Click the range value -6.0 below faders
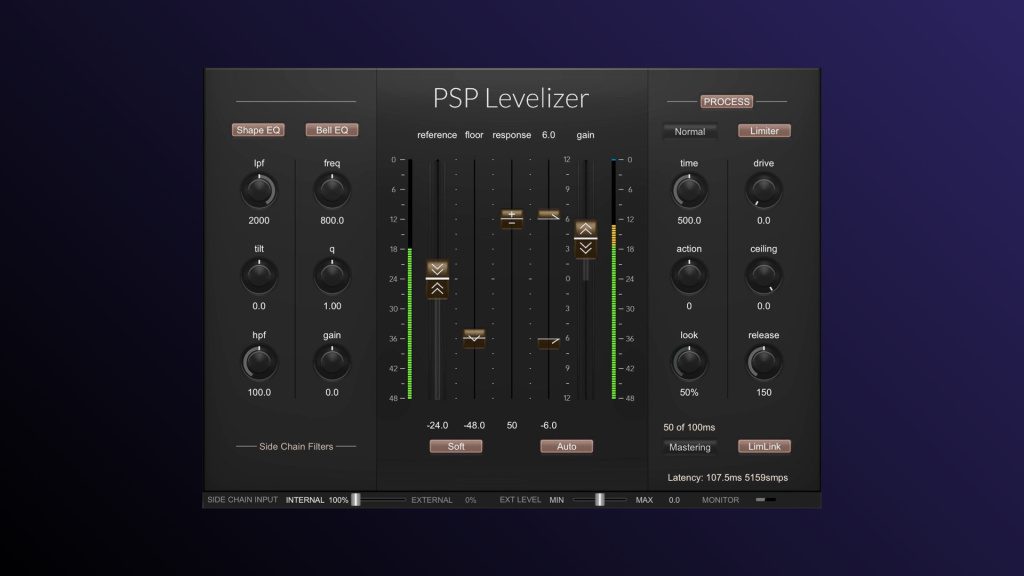This screenshot has height=576, width=1024. click(x=549, y=425)
